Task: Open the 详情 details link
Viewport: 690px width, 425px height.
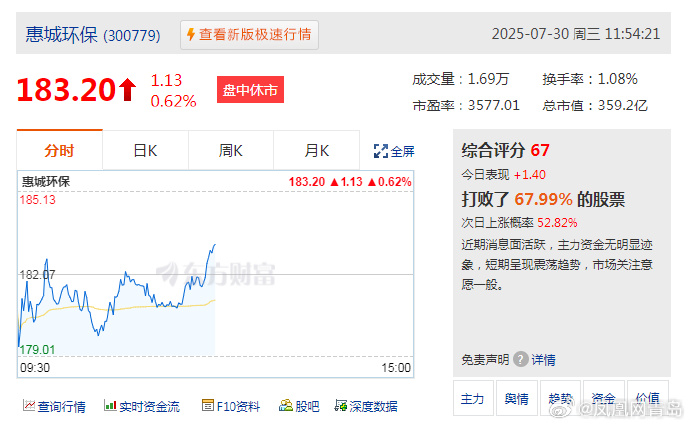Action: point(543,360)
